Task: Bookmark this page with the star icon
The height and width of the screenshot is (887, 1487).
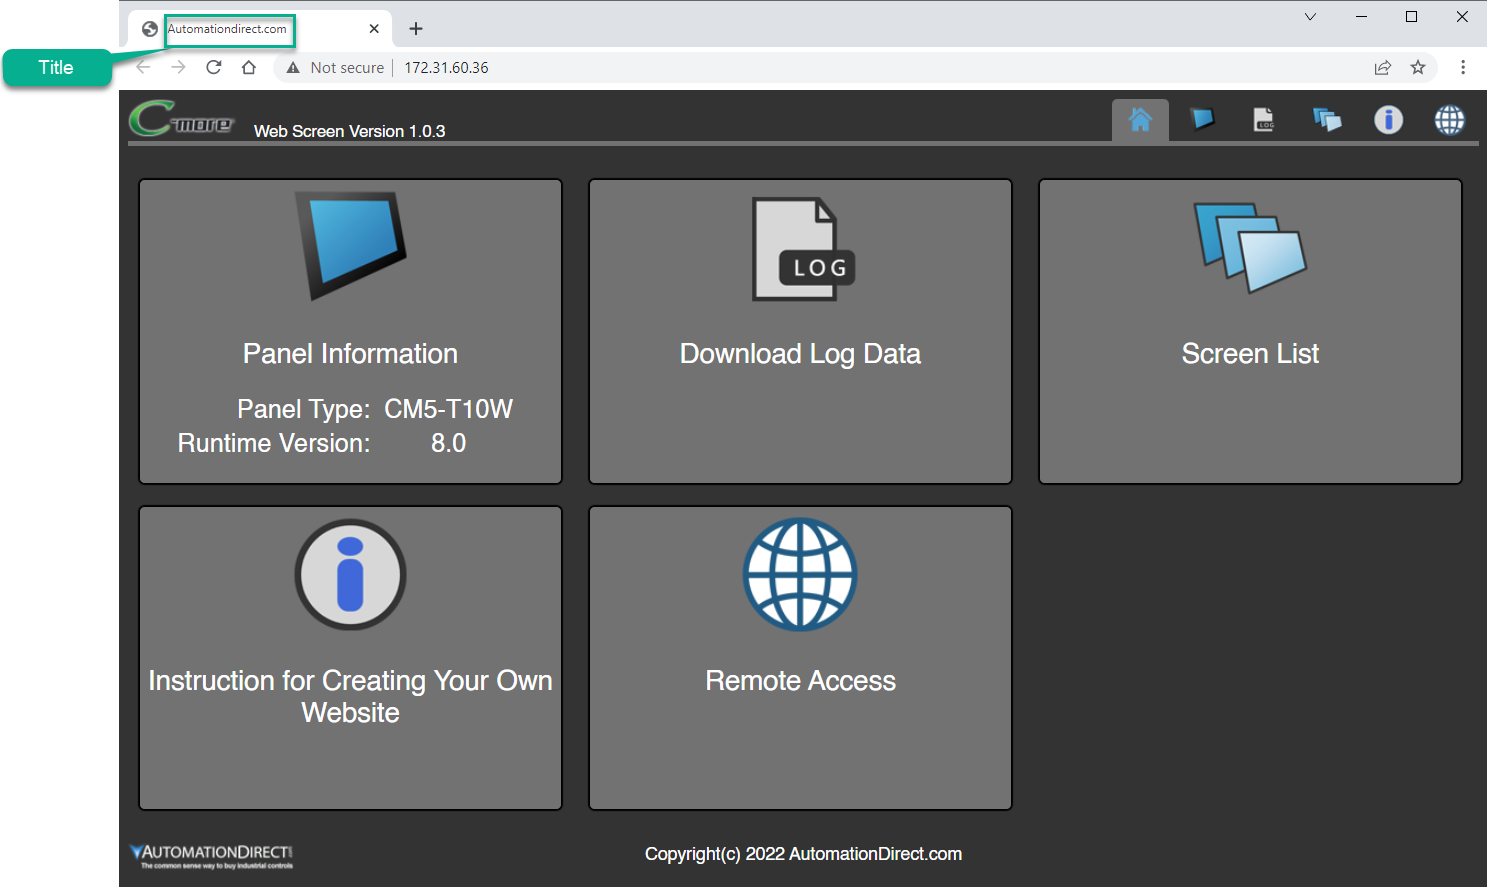Action: pyautogui.click(x=1418, y=67)
